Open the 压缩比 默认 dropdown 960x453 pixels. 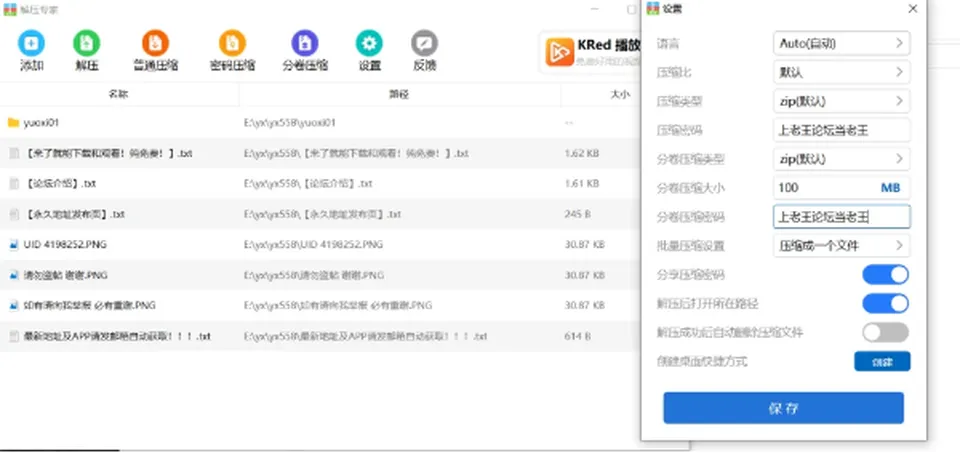841,72
